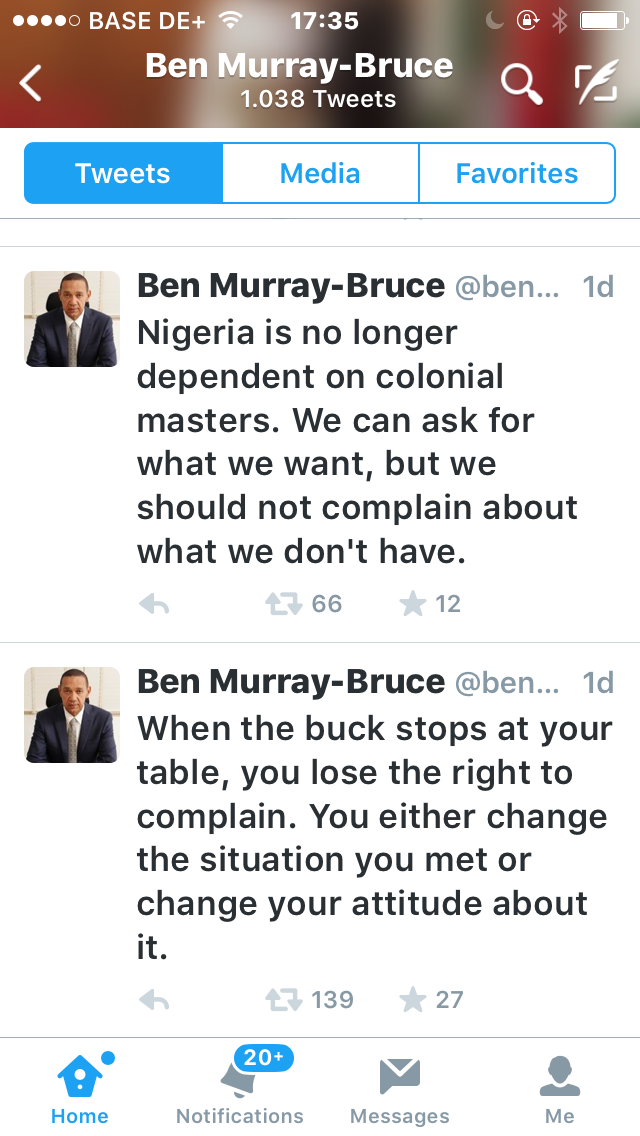Image resolution: width=640 pixels, height=1136 pixels.
Task: Reply to the colonial masters tweet
Action: 154,604
